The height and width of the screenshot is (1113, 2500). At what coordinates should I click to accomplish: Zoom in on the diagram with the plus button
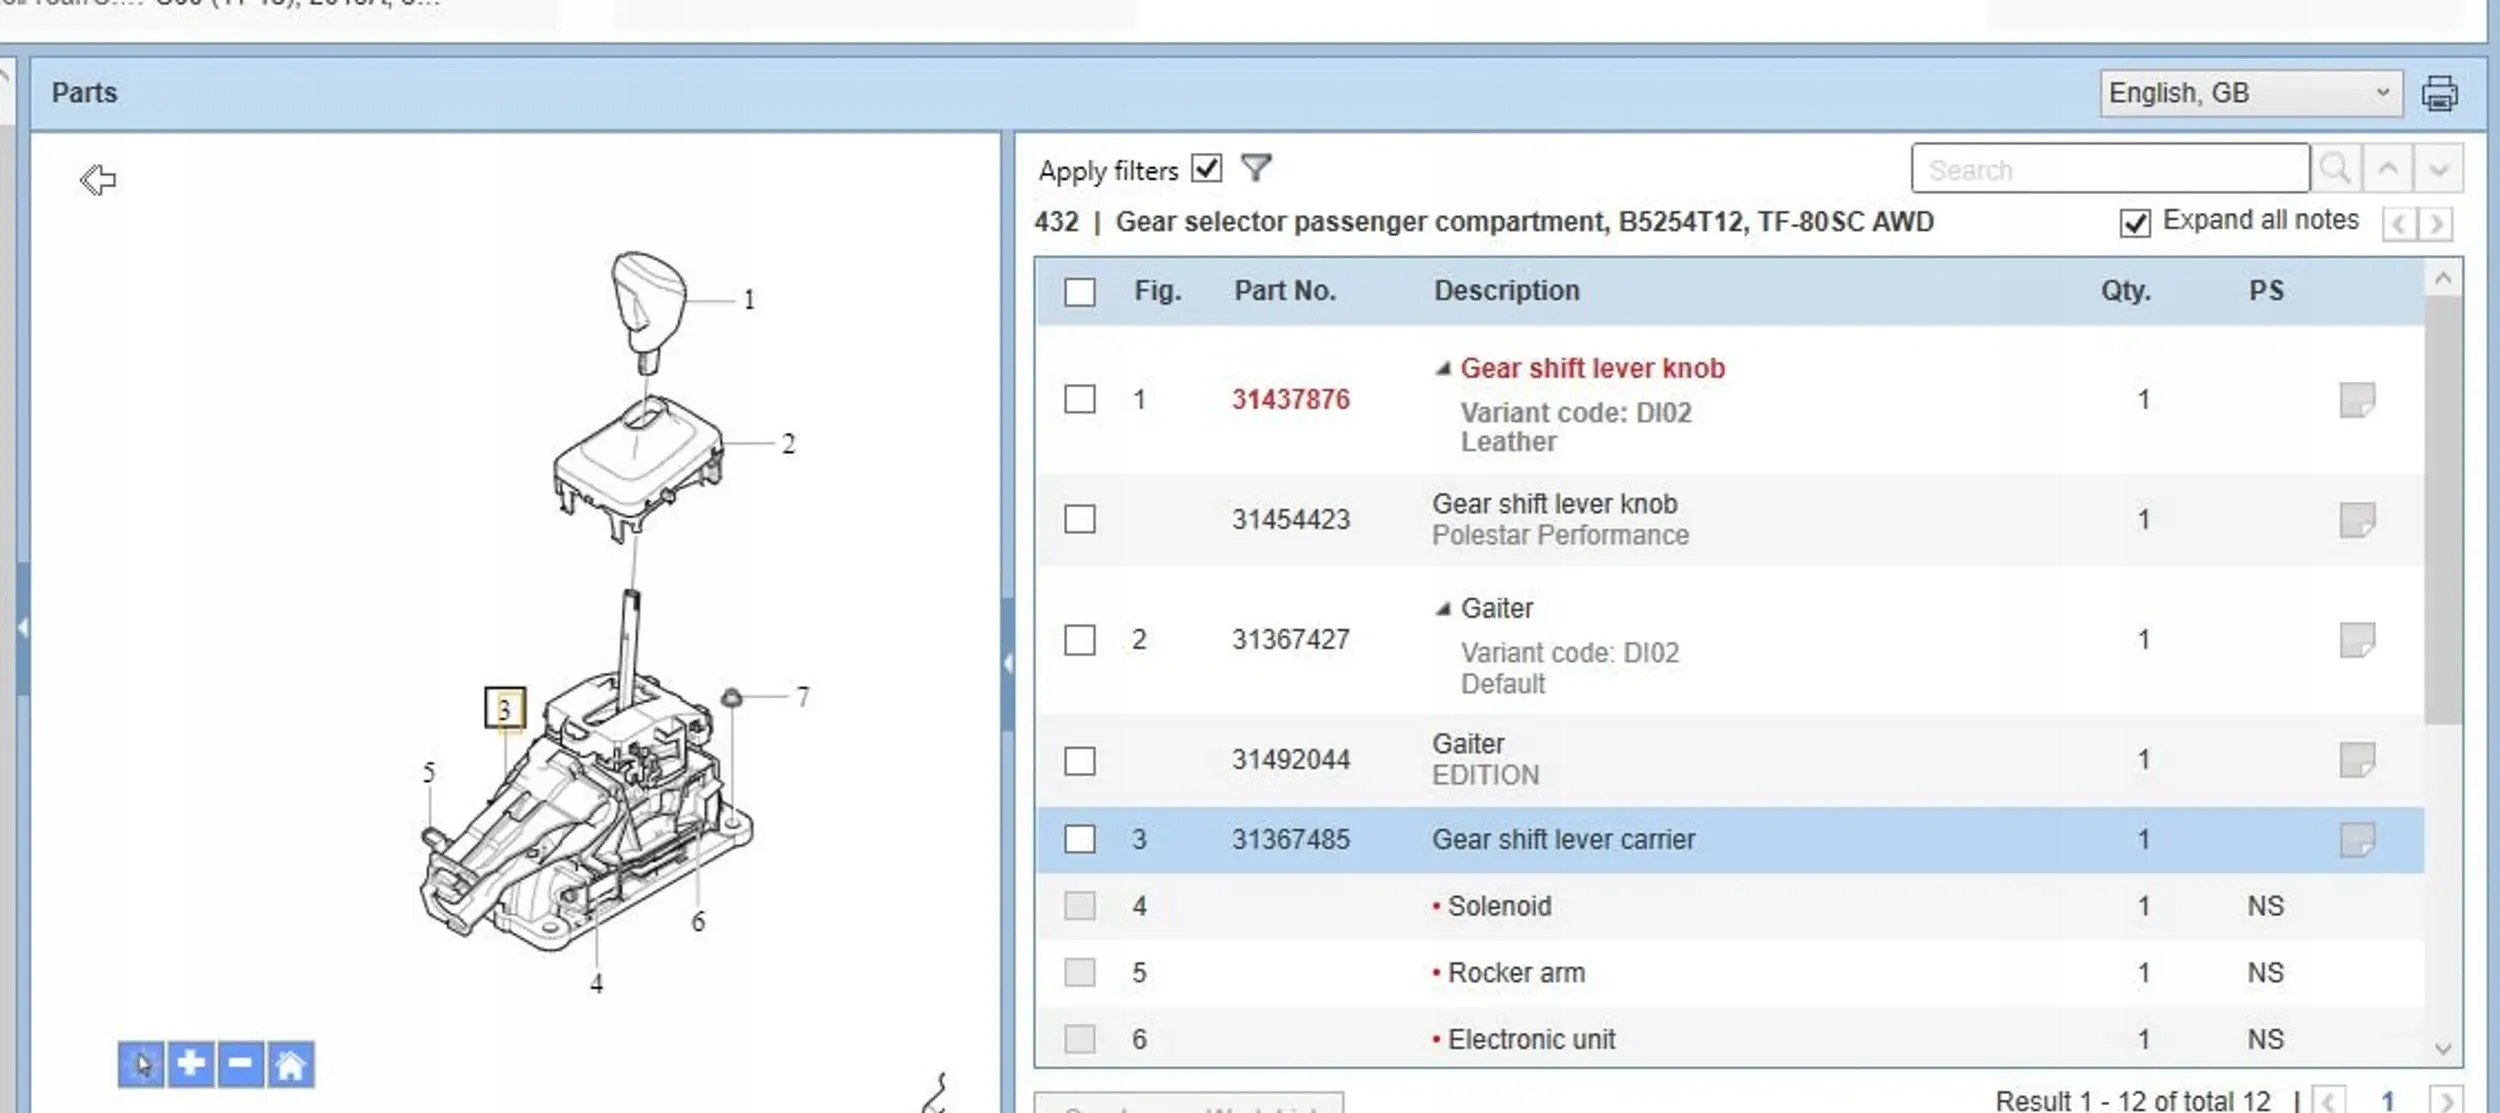[x=190, y=1063]
